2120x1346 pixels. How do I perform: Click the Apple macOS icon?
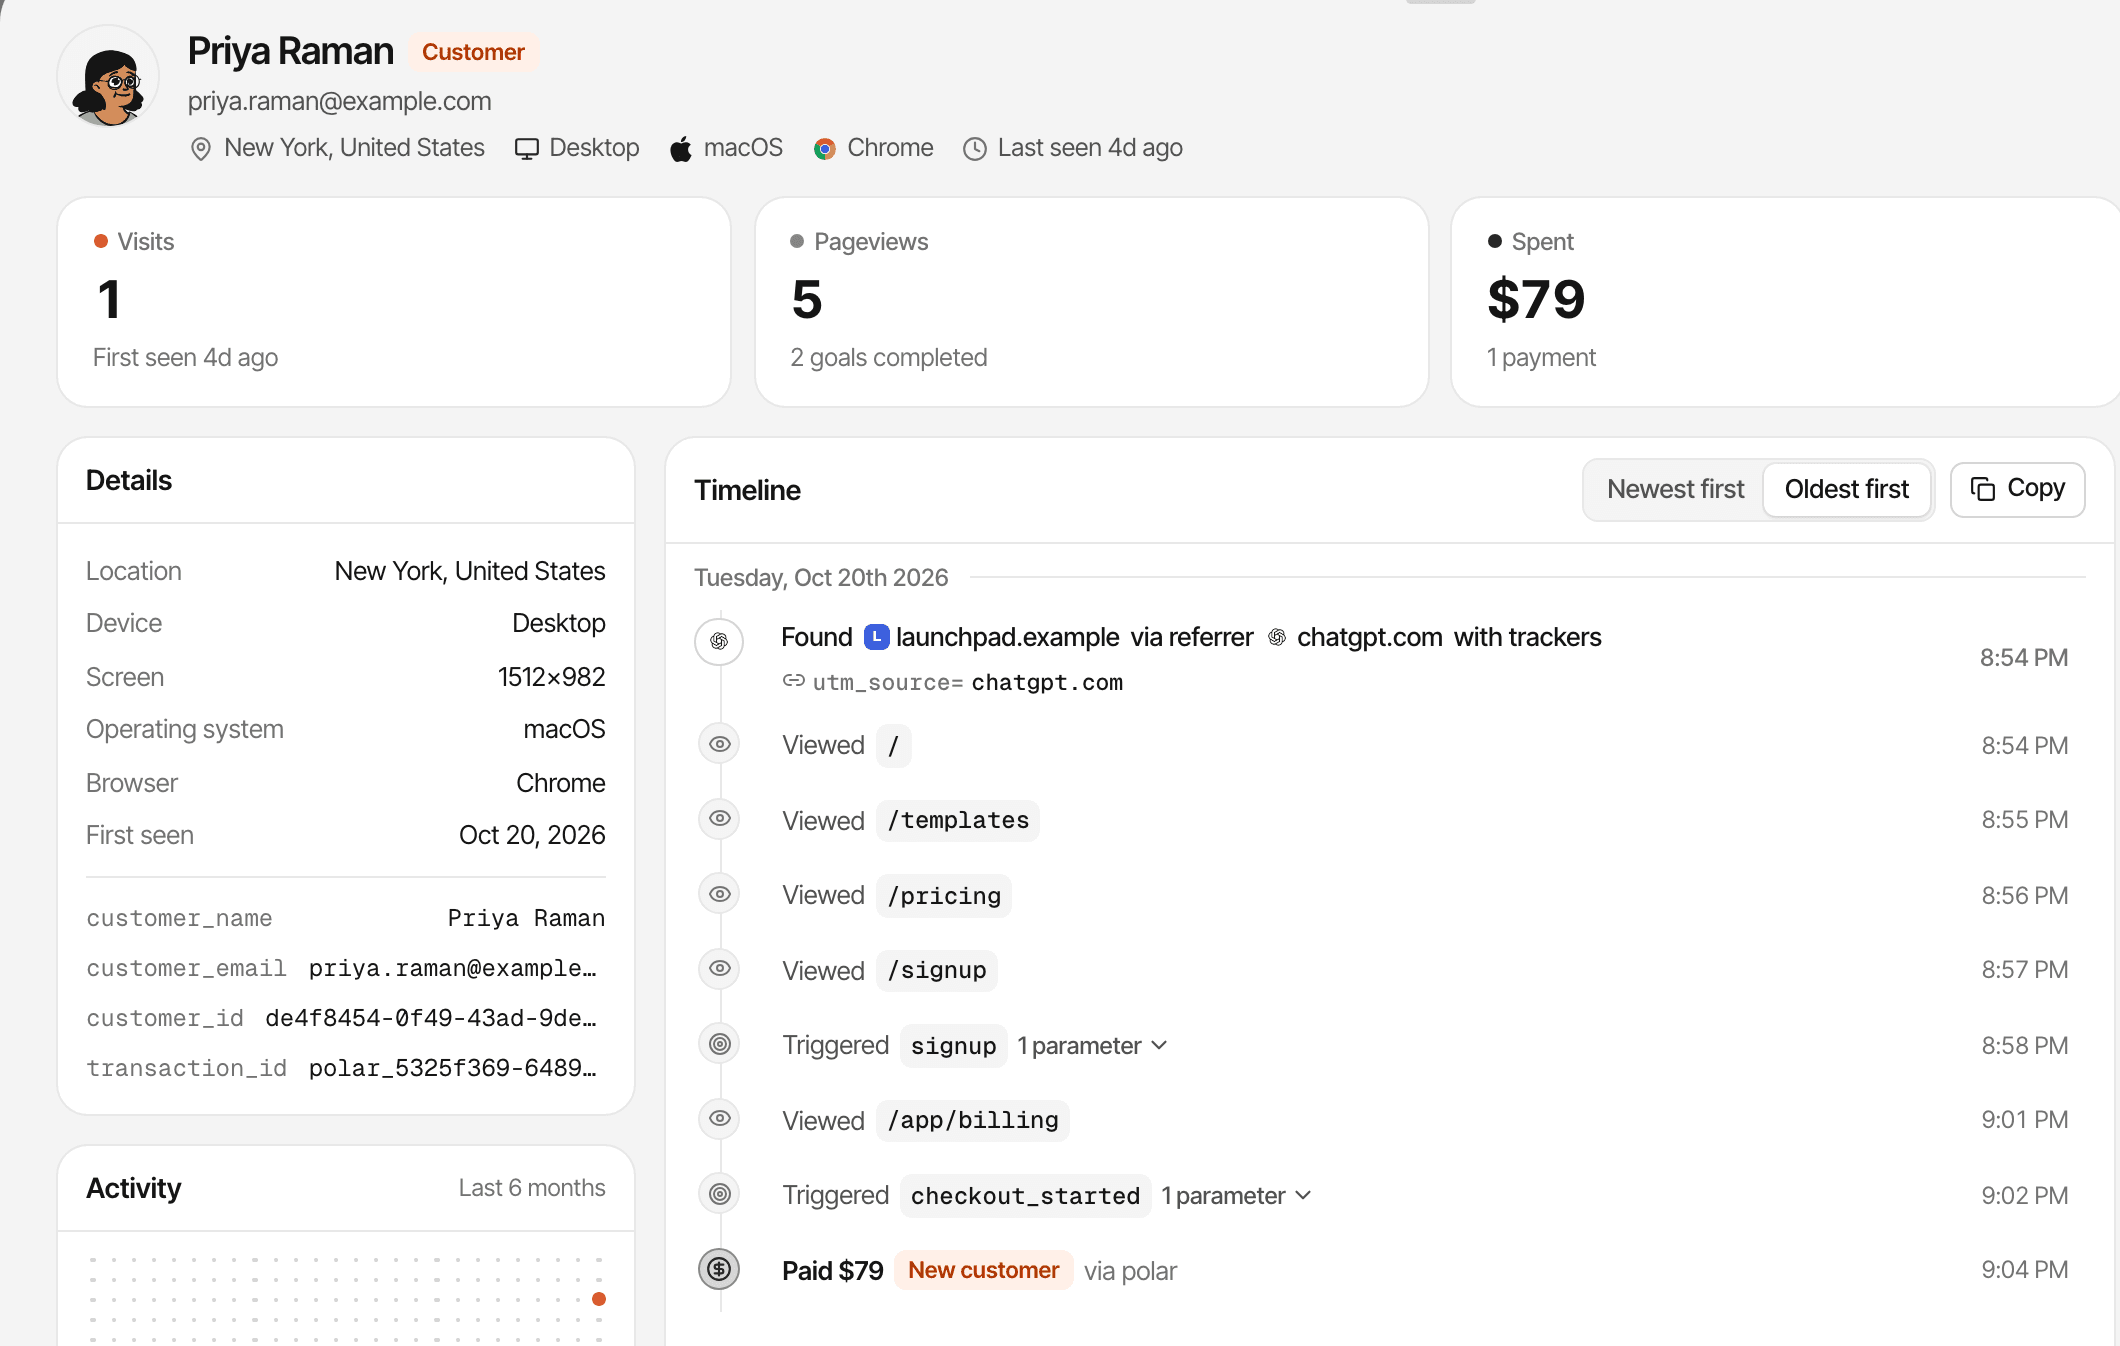[x=681, y=149]
